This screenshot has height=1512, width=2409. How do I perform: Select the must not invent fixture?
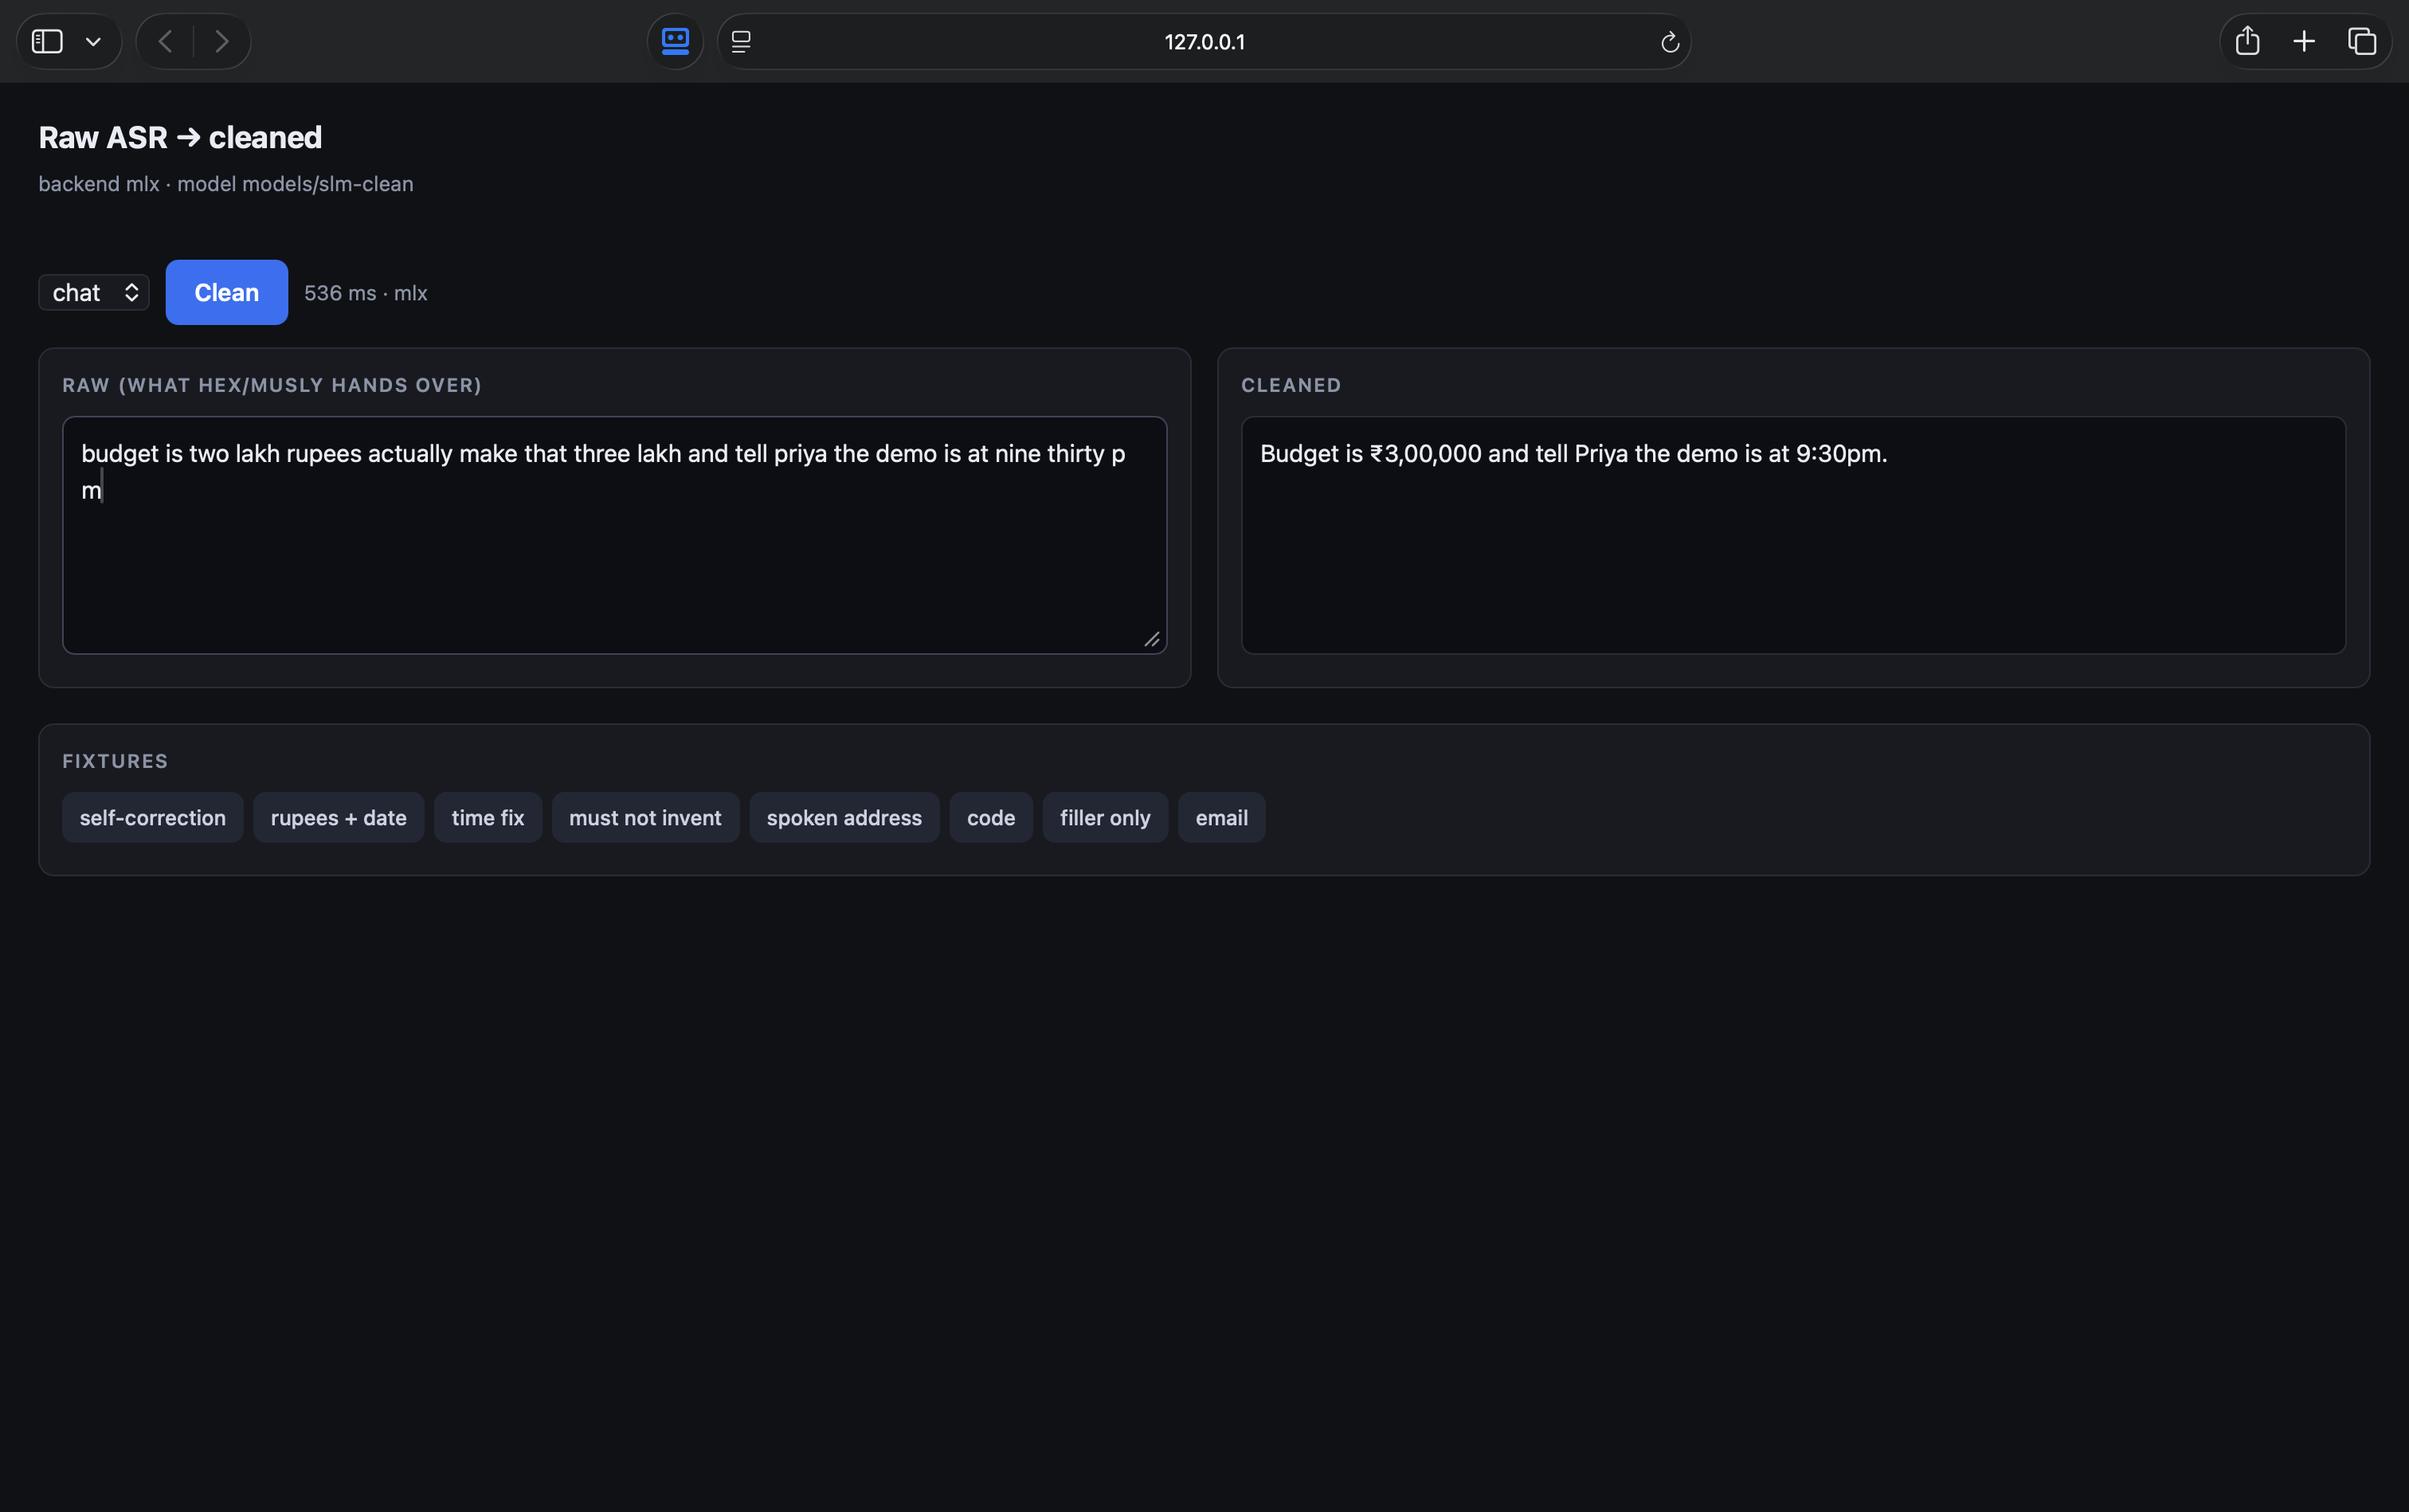click(645, 818)
